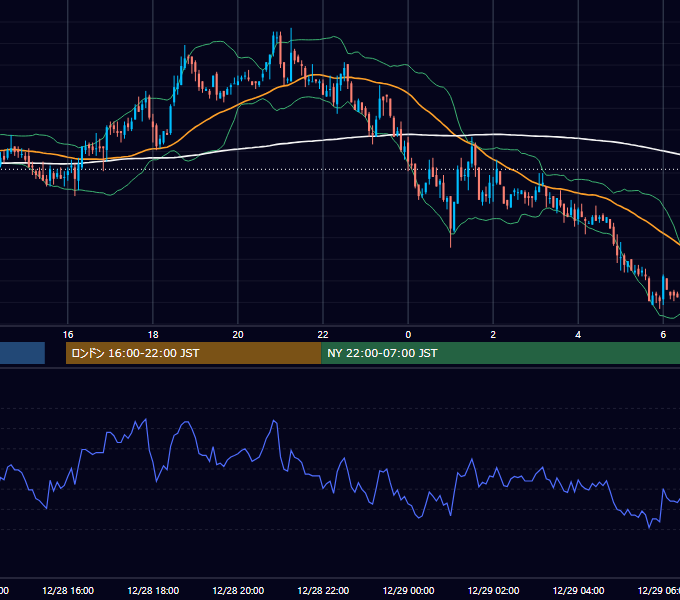Click the 12/29 00:00 date label
Image resolution: width=680 pixels, height=600 pixels.
pos(408,590)
